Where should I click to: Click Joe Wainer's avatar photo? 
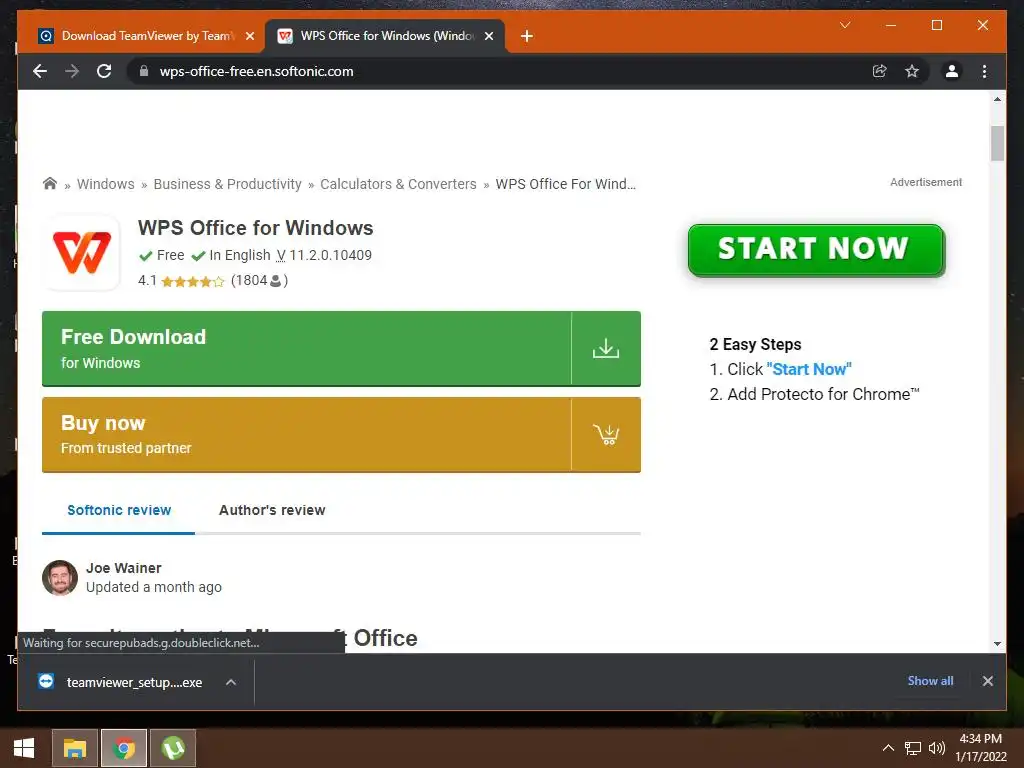(x=60, y=577)
